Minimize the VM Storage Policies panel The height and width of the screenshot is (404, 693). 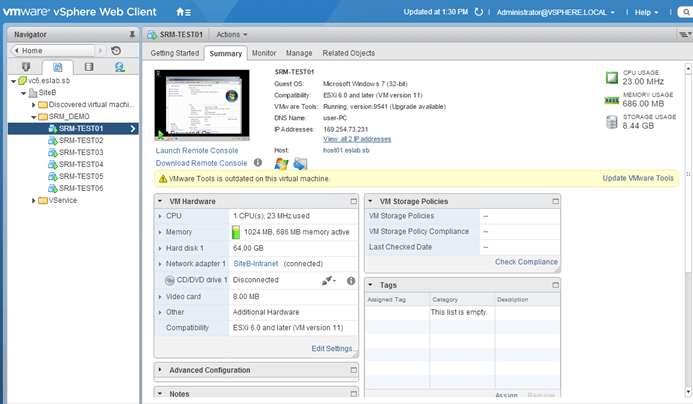674,201
